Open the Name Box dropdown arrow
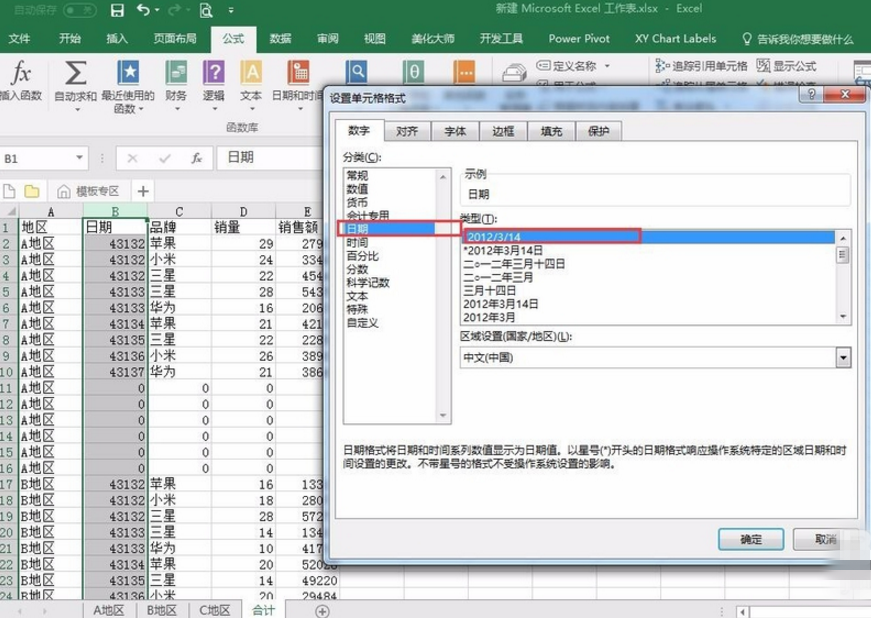 coord(81,159)
